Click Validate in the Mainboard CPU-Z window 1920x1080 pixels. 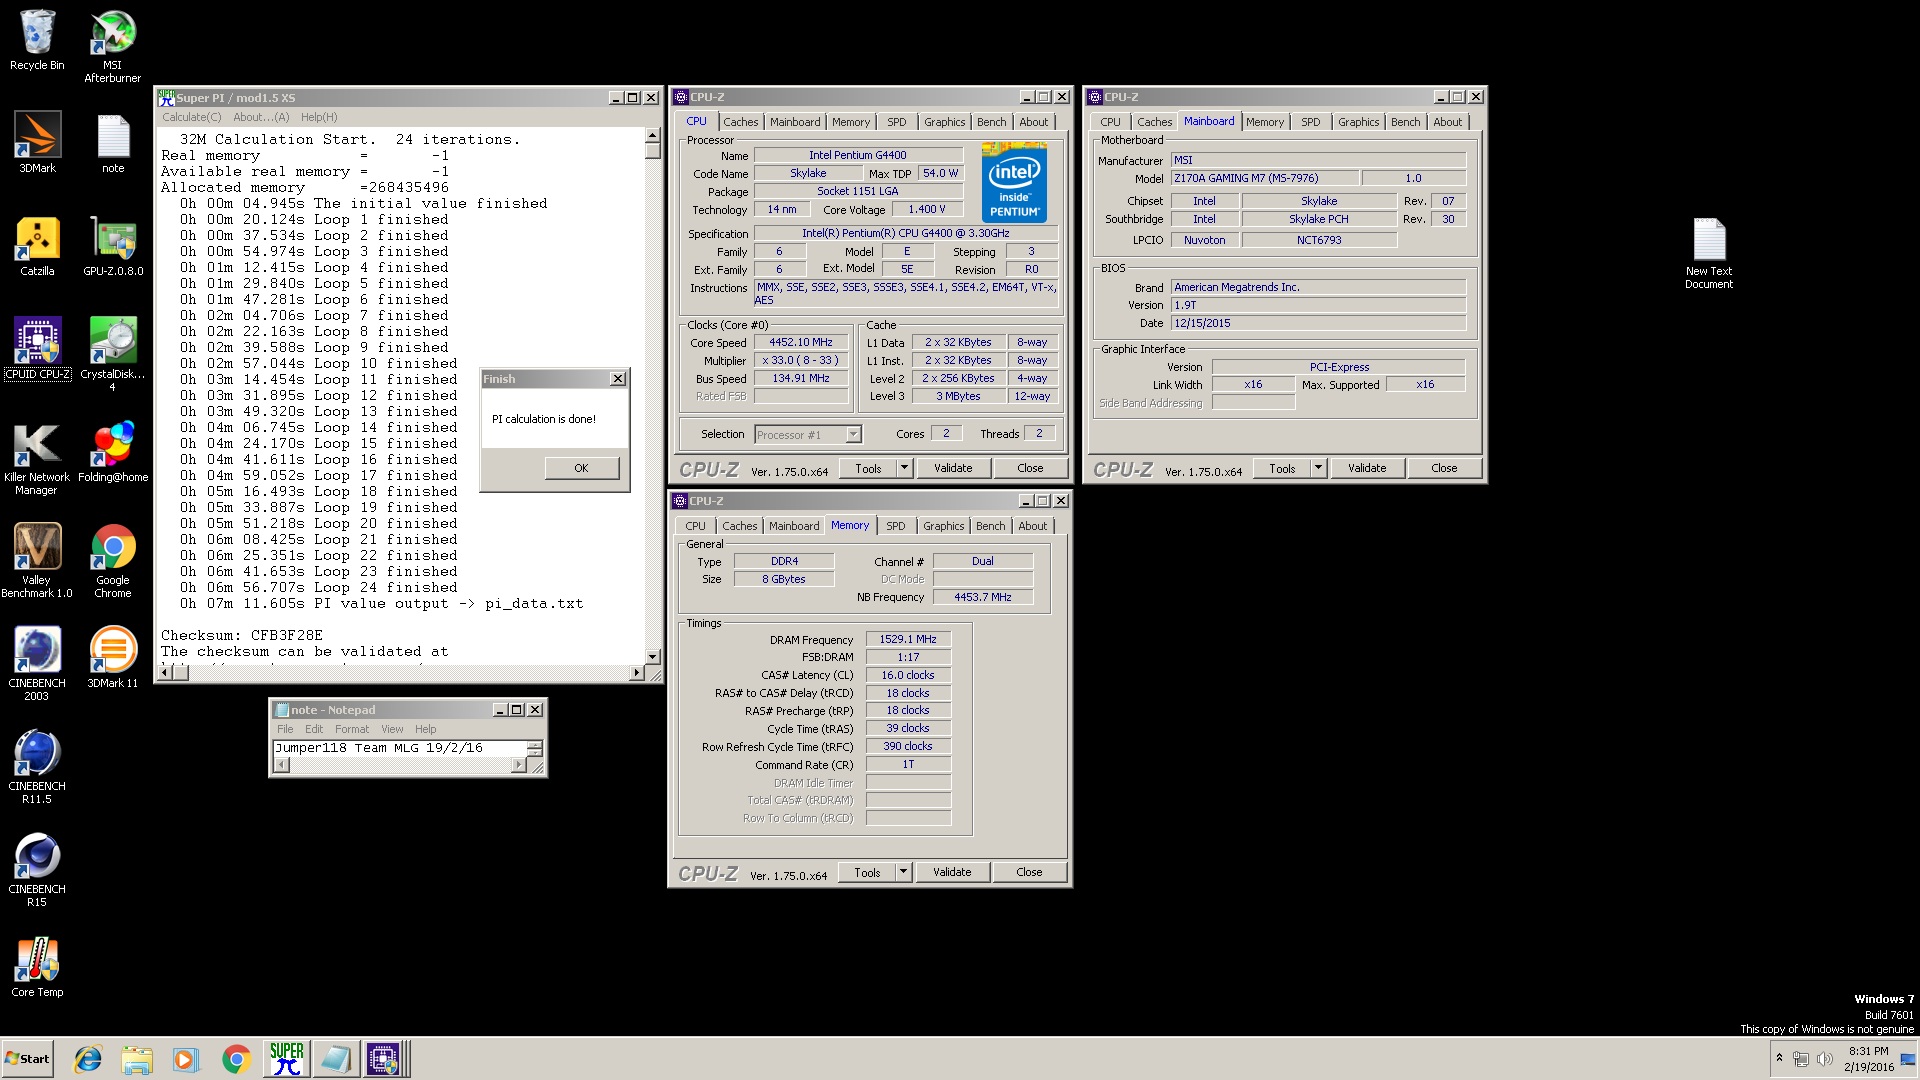click(1367, 468)
